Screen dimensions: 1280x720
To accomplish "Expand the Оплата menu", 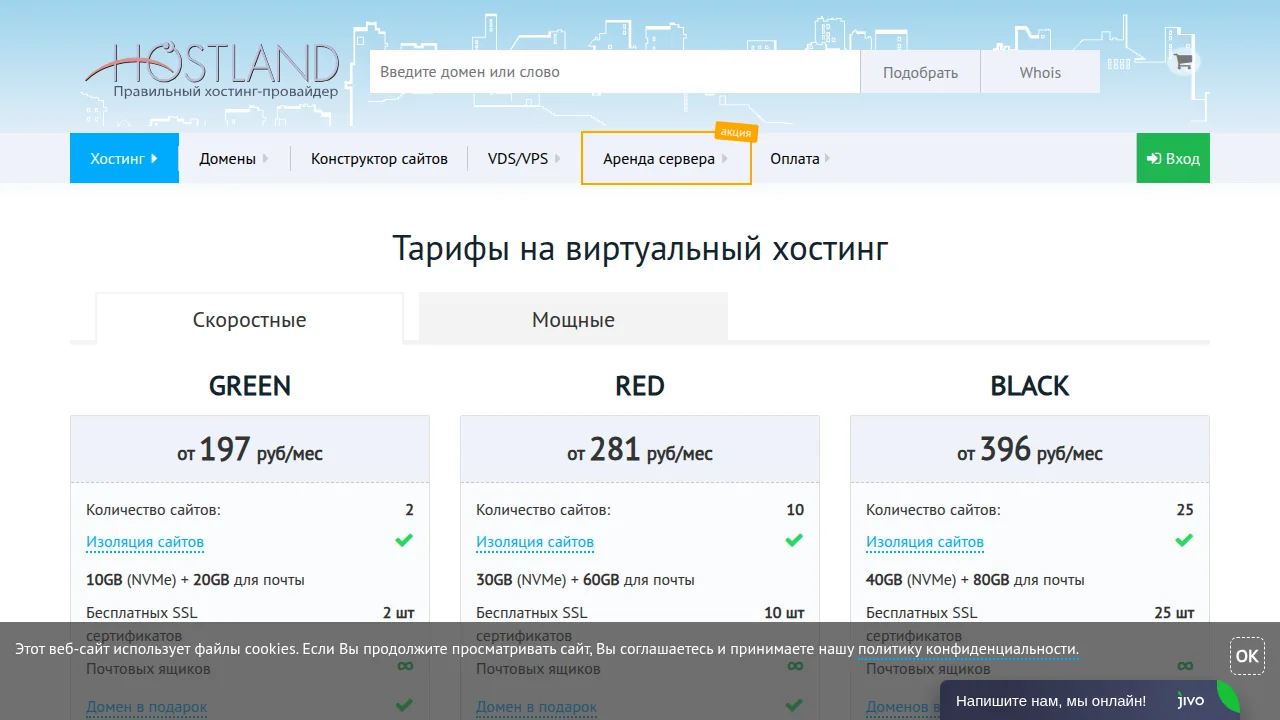I will click(800, 158).
